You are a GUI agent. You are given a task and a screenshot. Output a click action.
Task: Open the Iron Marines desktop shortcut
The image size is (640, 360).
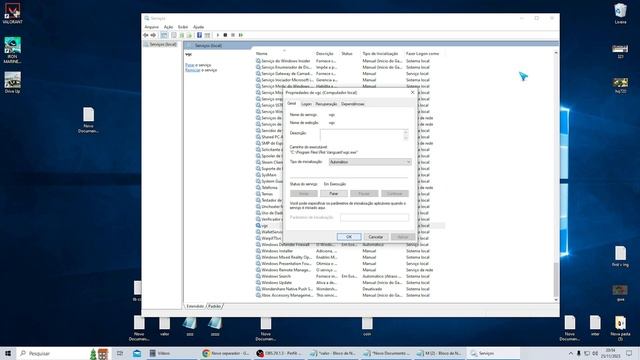pos(12,50)
